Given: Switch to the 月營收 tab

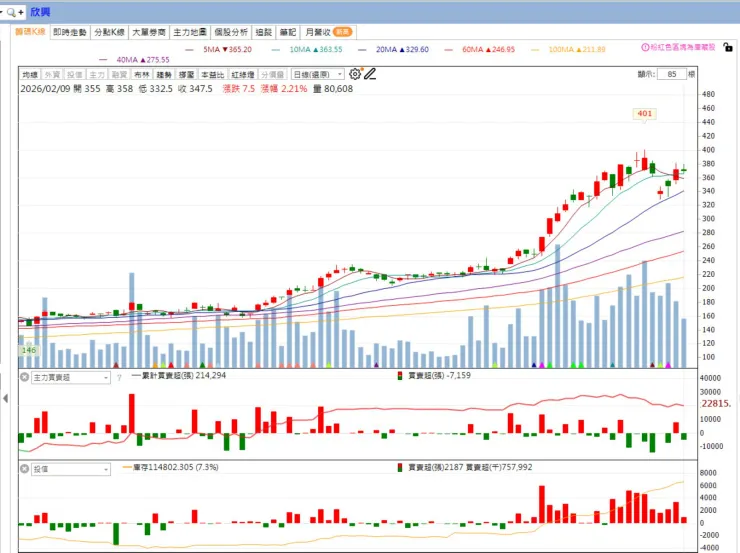Looking at the screenshot, I should (328, 32).
